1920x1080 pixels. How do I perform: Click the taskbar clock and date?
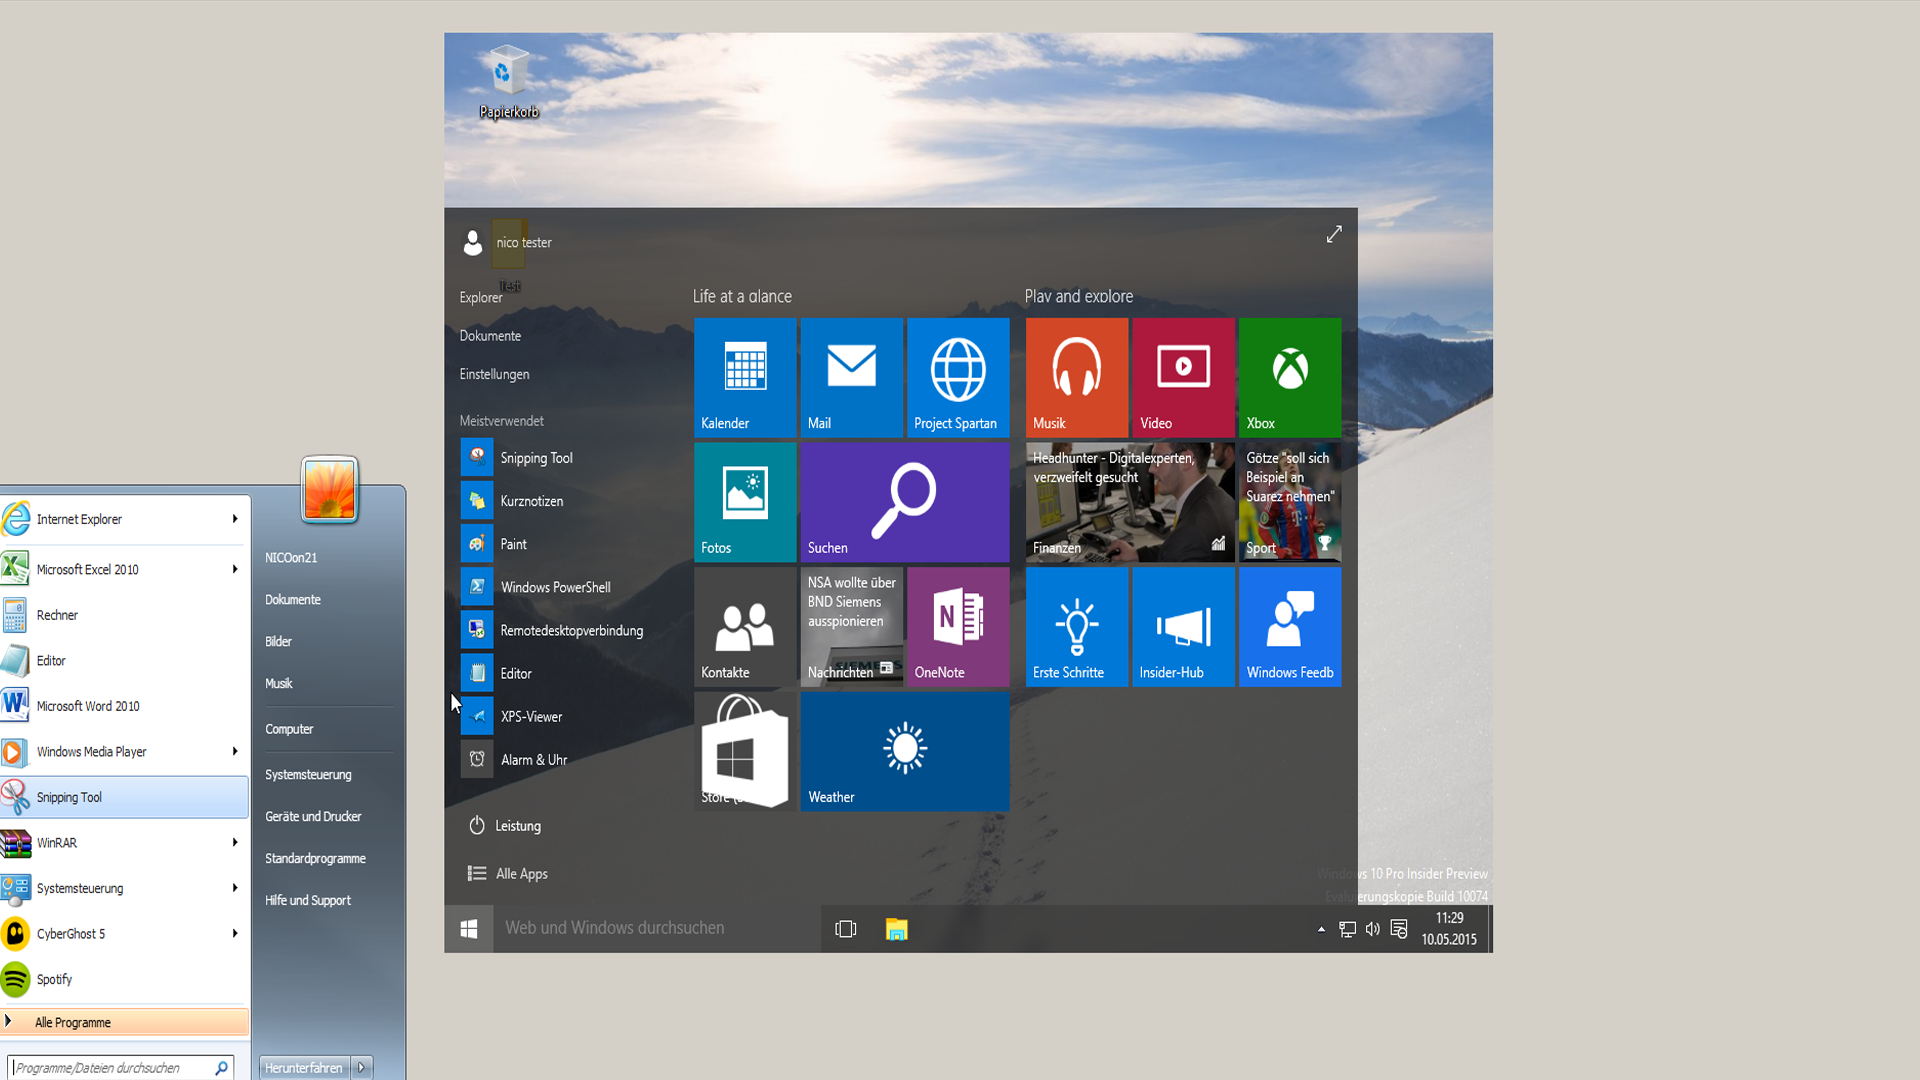coord(1449,929)
